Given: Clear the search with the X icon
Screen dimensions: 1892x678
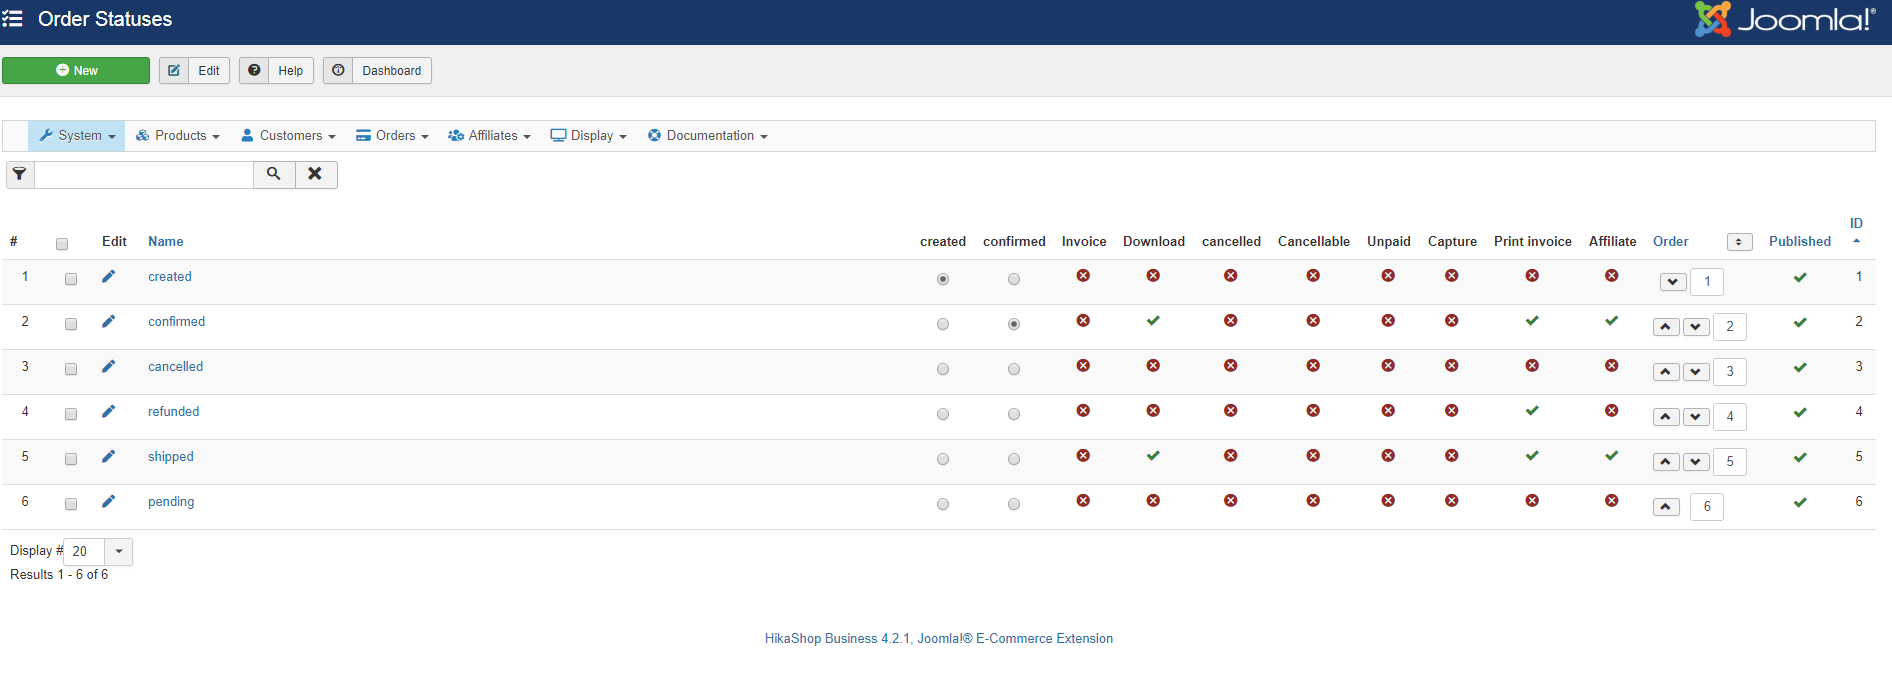Looking at the screenshot, I should pos(315,174).
